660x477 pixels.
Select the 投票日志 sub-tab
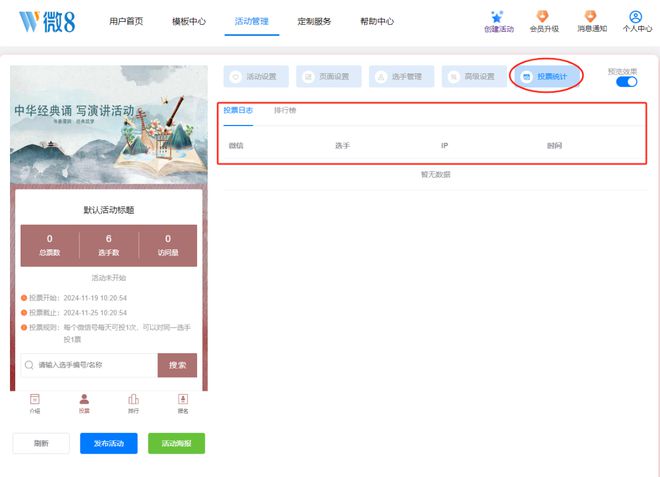238,110
